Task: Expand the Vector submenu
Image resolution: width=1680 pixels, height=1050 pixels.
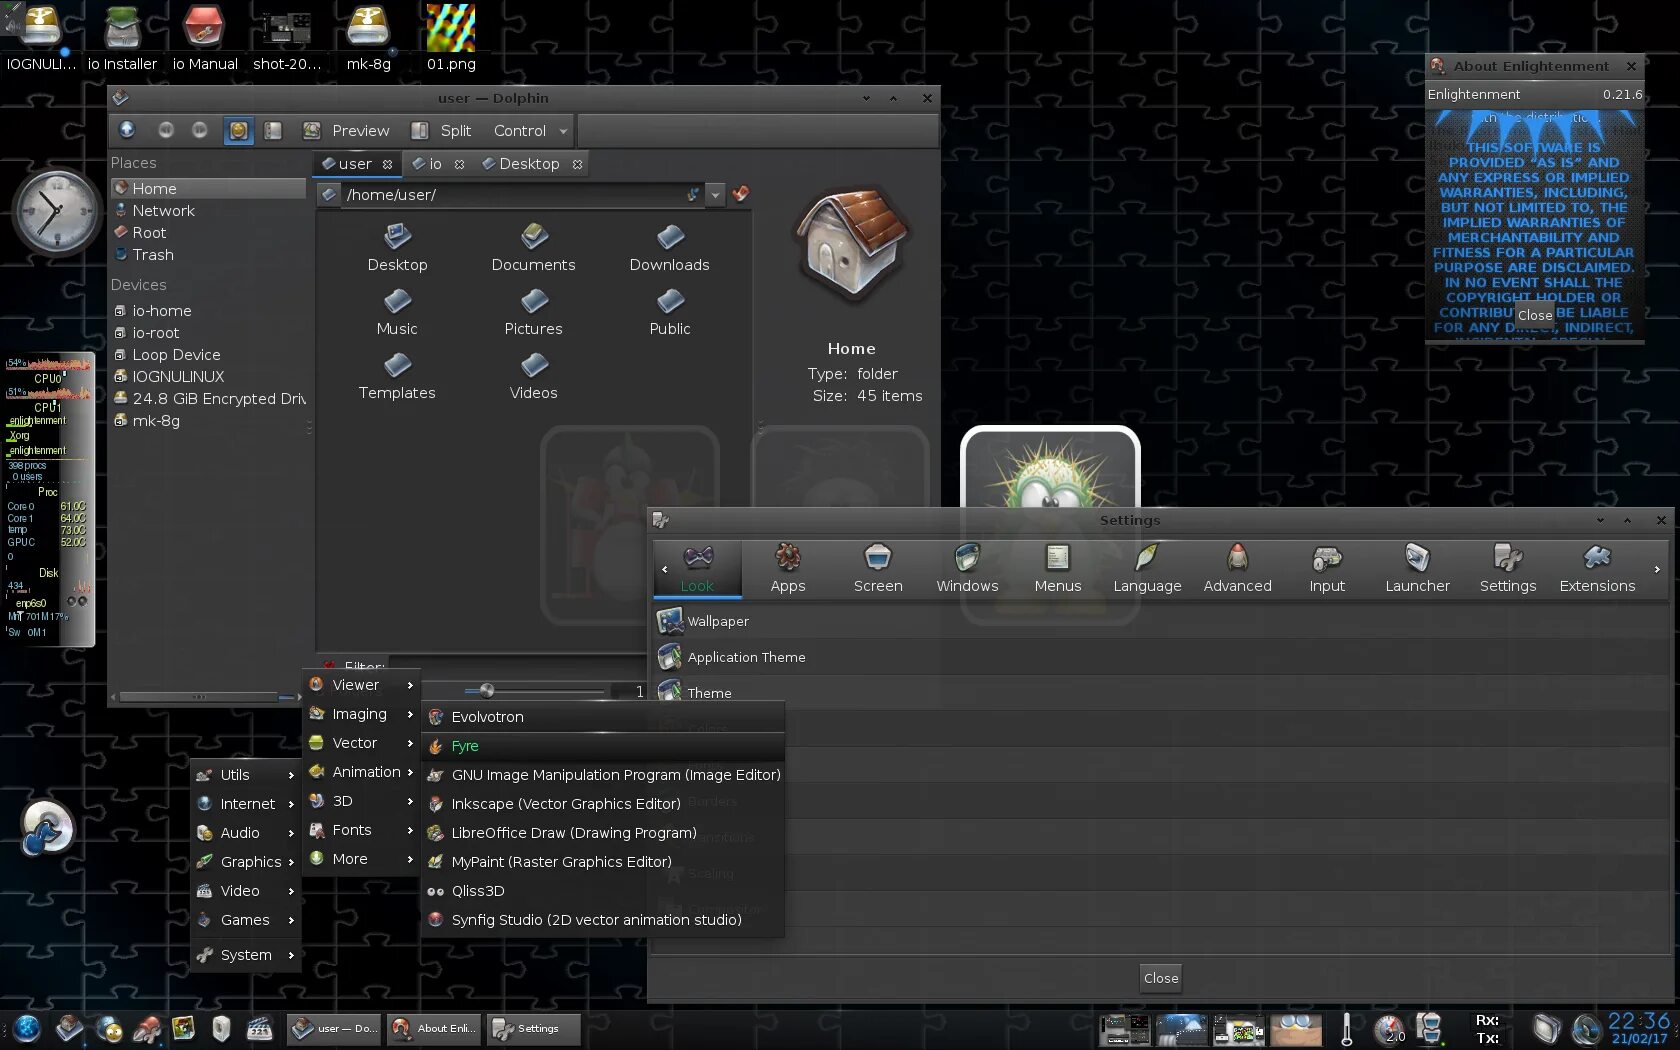Action: [361, 743]
